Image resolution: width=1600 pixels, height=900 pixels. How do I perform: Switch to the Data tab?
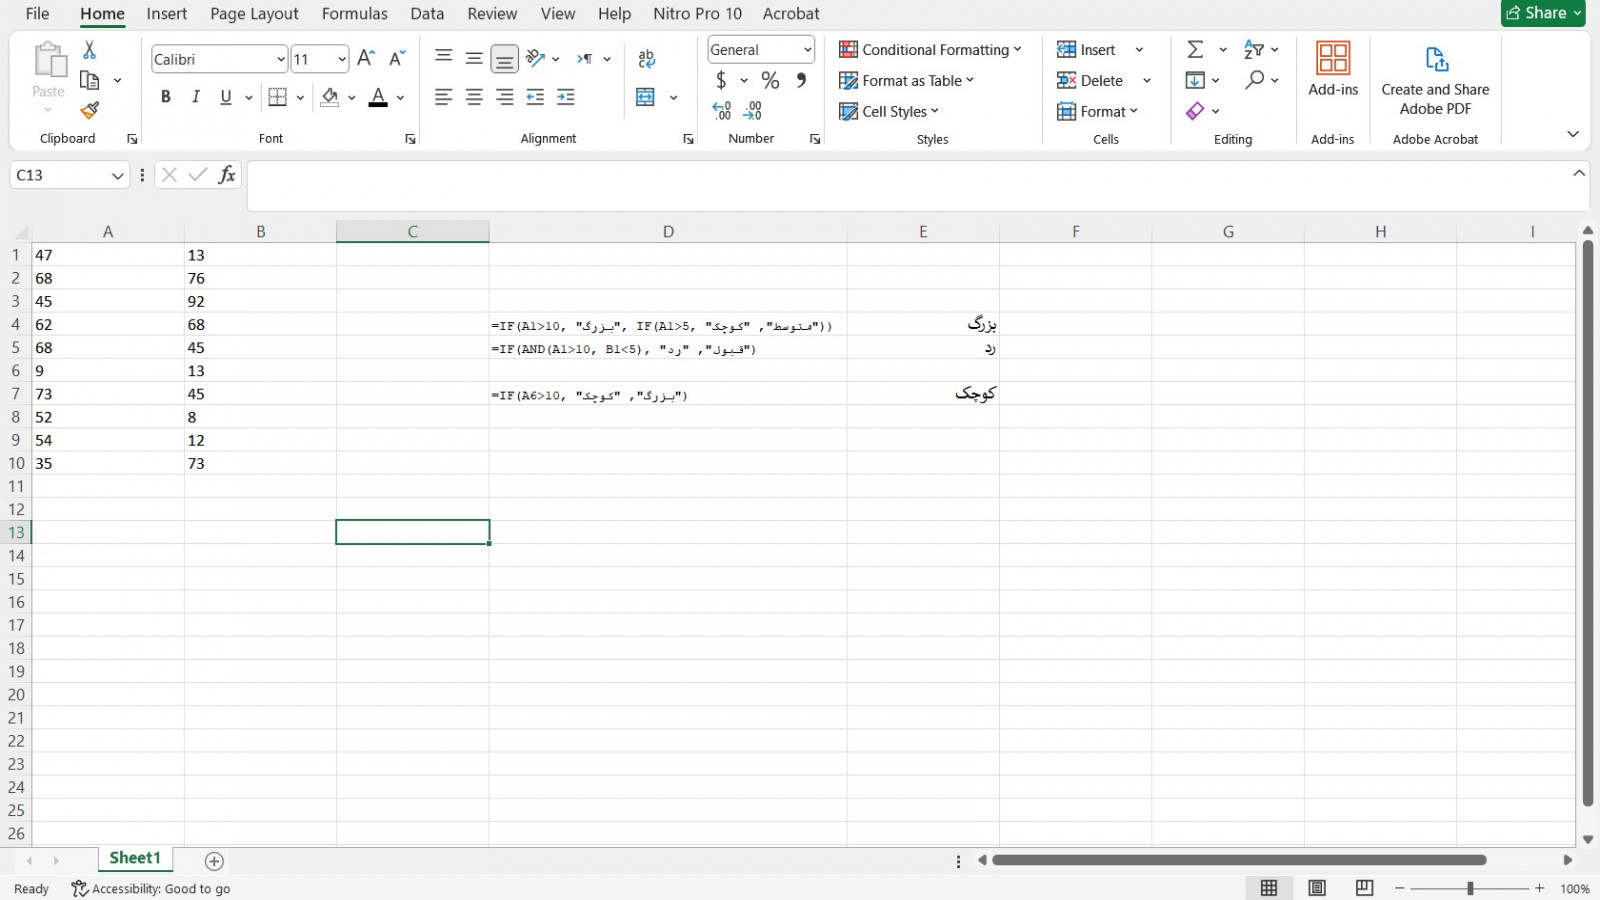(427, 13)
